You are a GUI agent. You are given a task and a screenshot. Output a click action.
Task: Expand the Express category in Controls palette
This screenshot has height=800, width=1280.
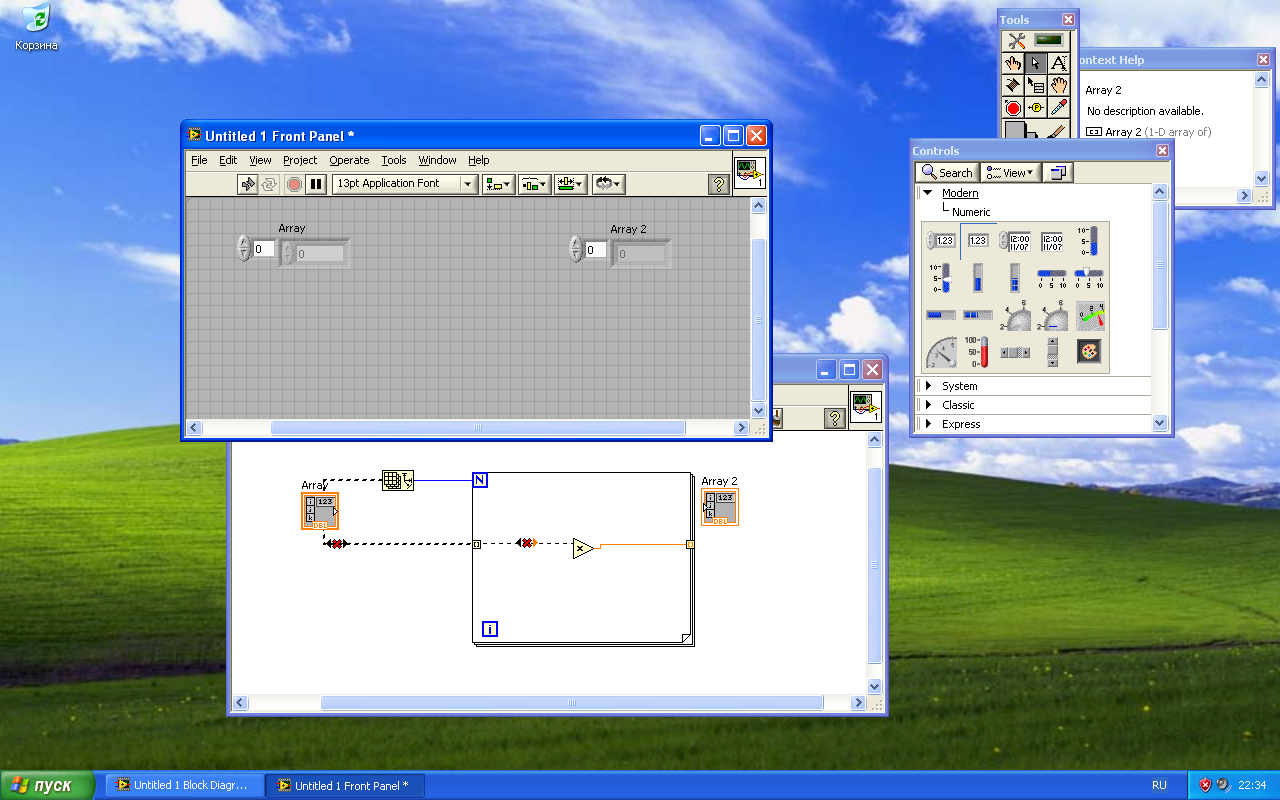click(x=927, y=424)
